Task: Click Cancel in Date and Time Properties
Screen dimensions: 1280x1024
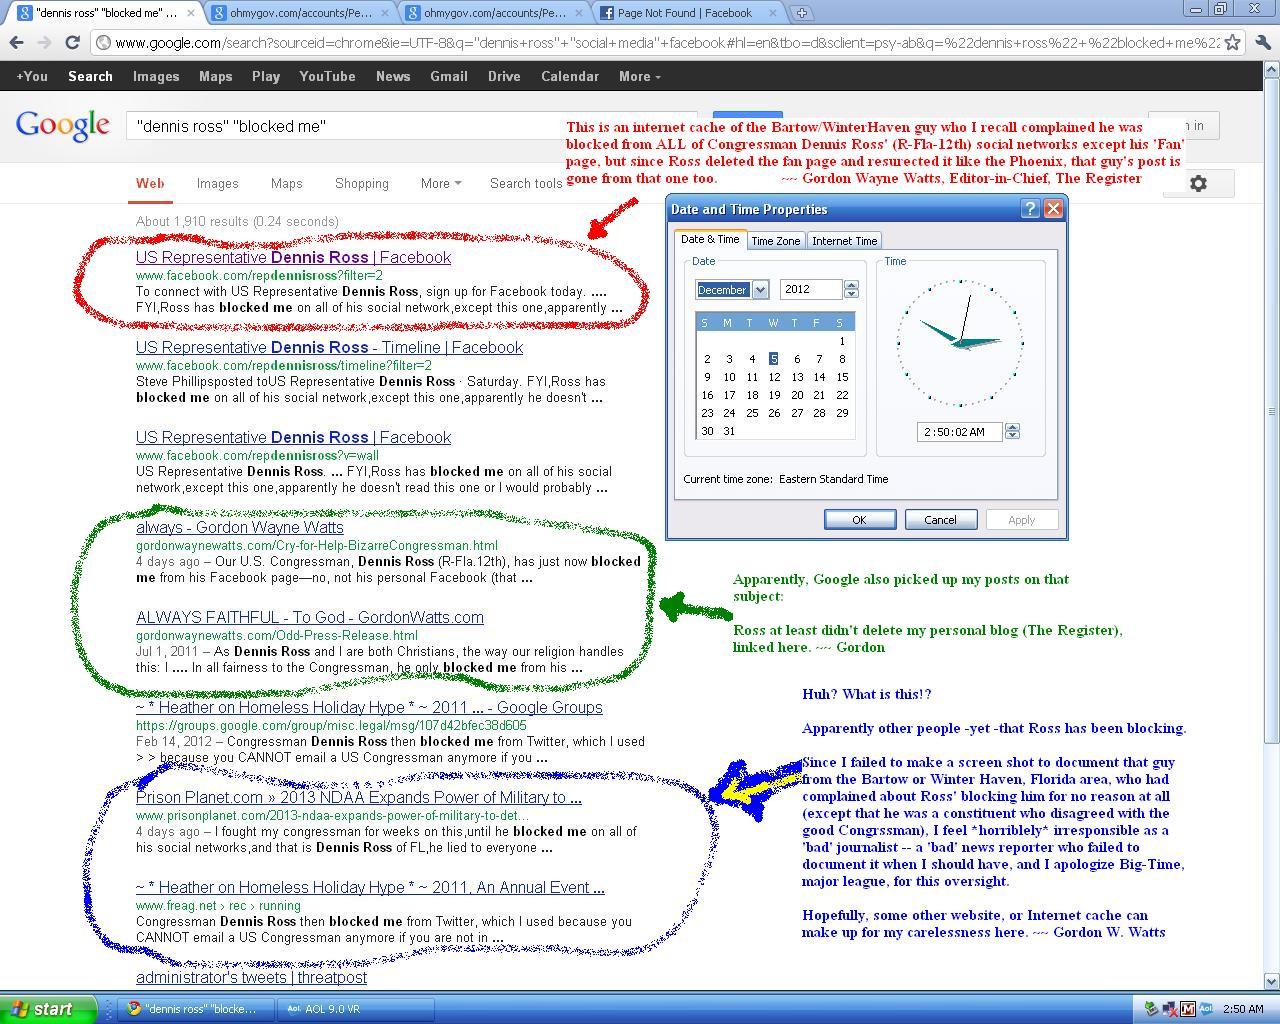Action: (940, 520)
